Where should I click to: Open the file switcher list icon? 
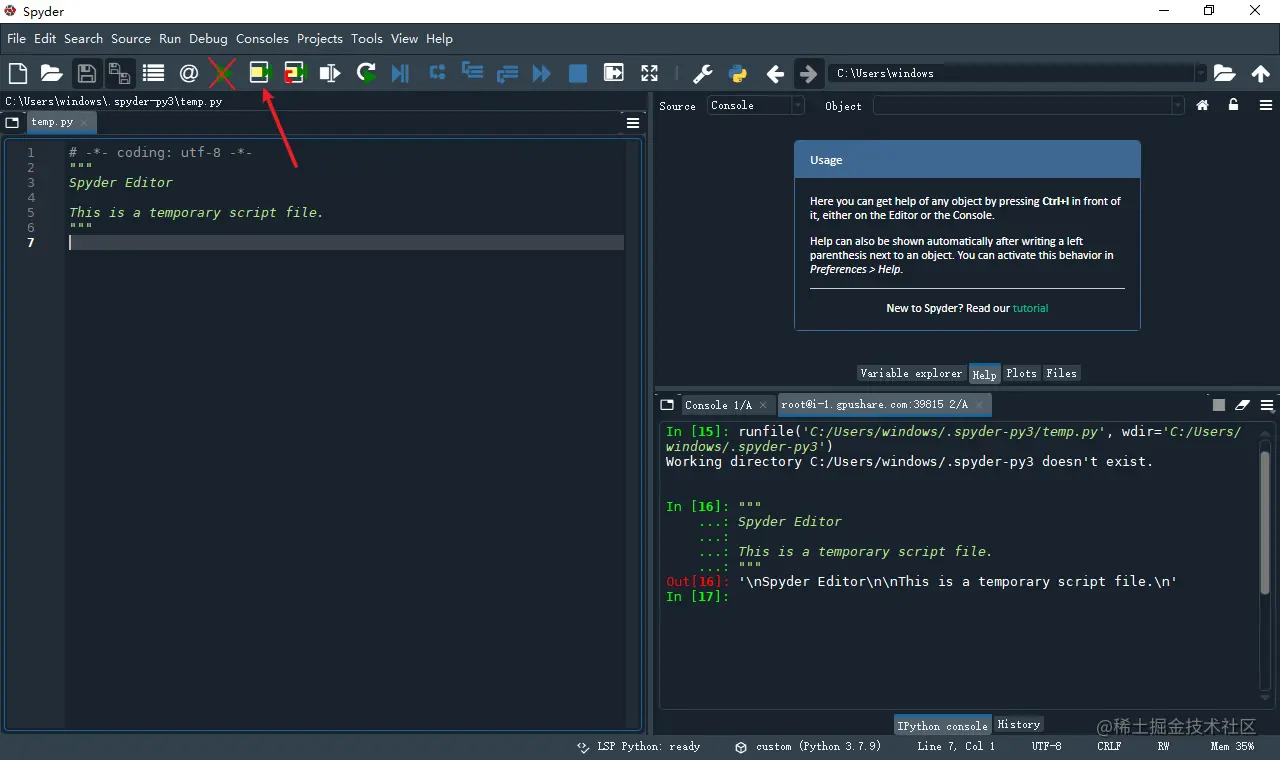click(153, 73)
